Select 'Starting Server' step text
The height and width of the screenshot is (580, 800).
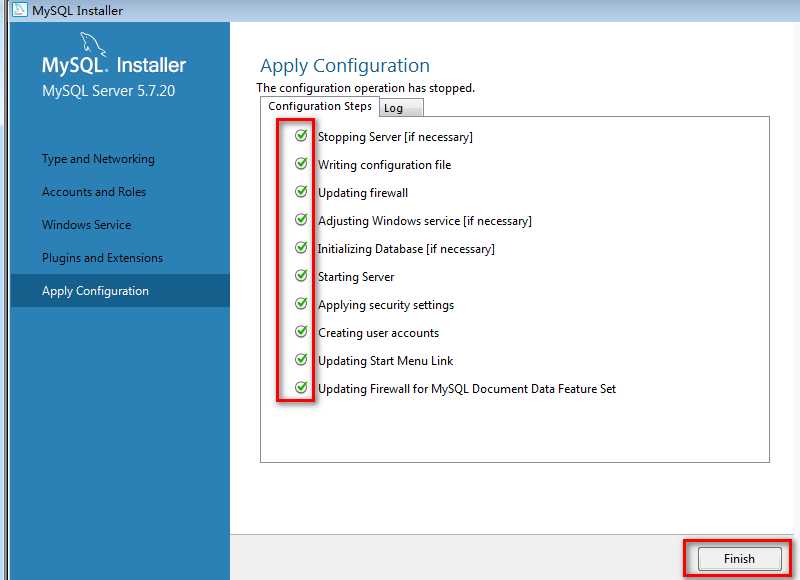(x=356, y=277)
